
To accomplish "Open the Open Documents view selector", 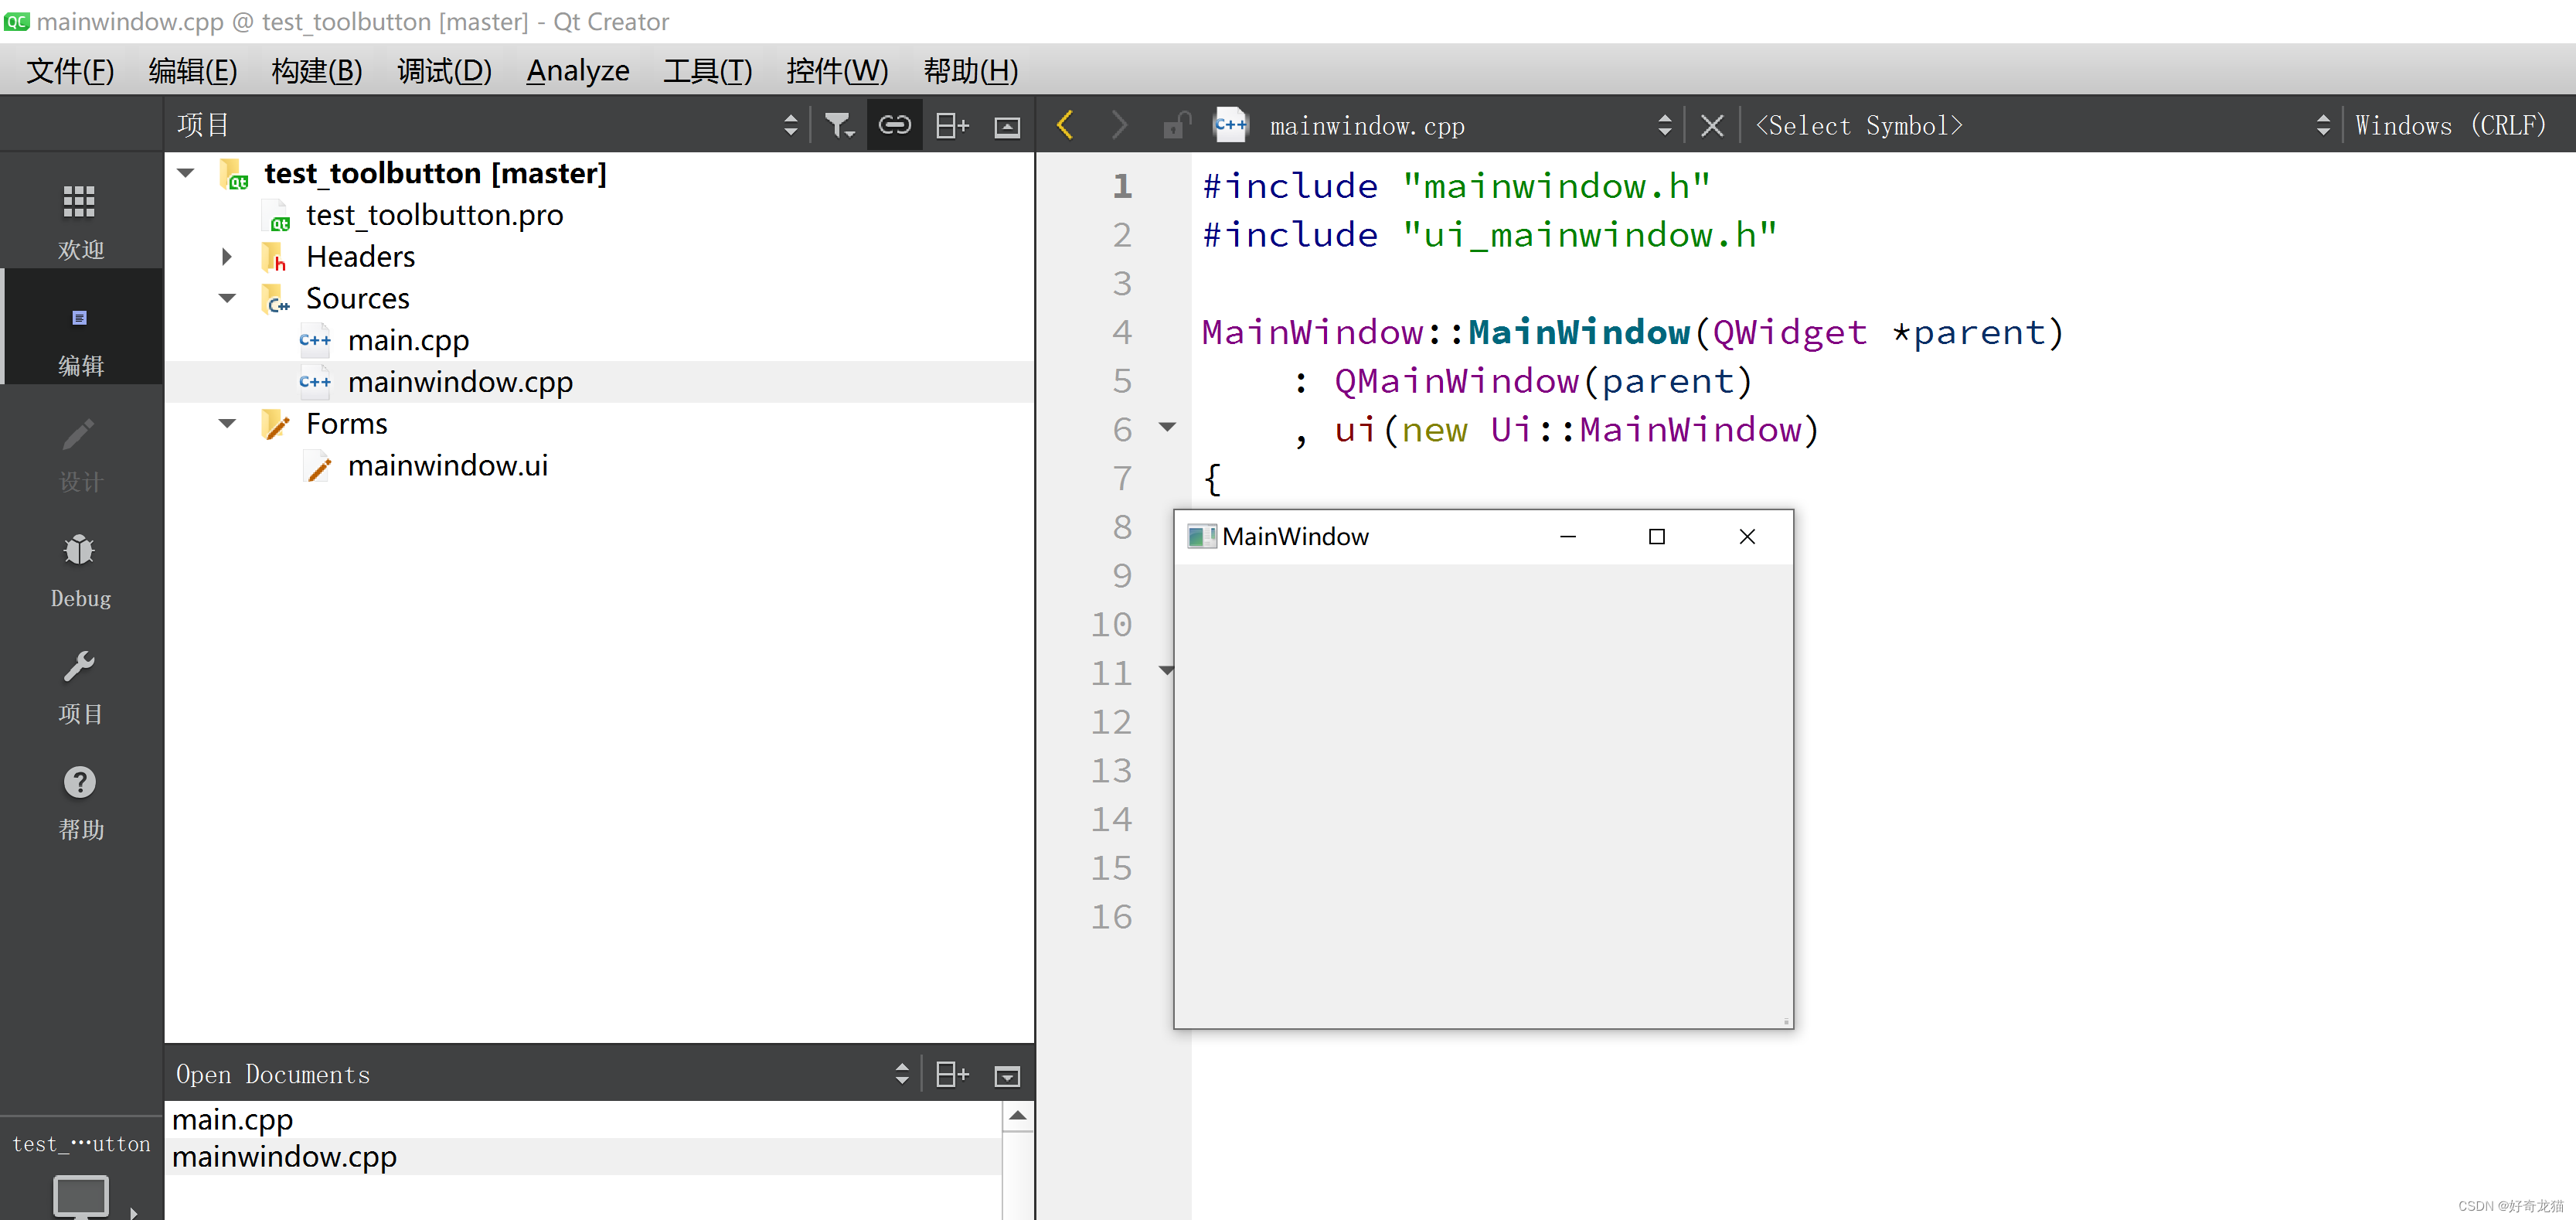I will [901, 1074].
